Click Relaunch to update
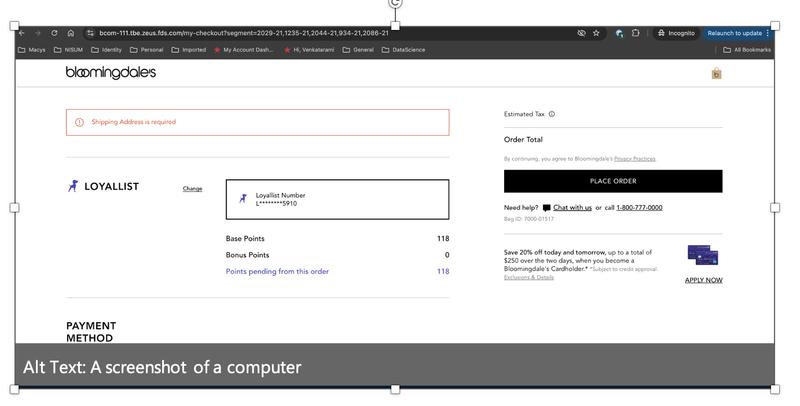The height and width of the screenshot is (406, 800). [x=738, y=33]
